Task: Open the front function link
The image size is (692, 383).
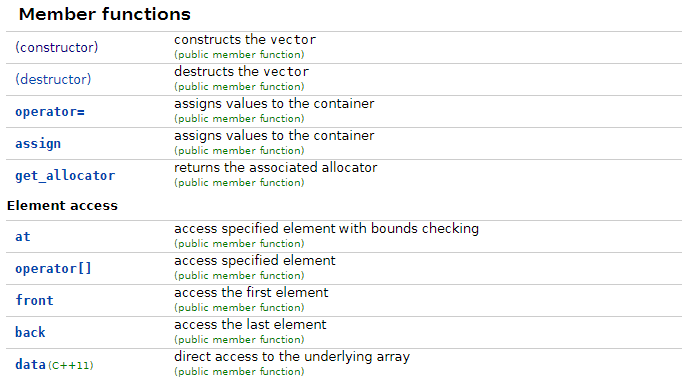Action: point(34,300)
